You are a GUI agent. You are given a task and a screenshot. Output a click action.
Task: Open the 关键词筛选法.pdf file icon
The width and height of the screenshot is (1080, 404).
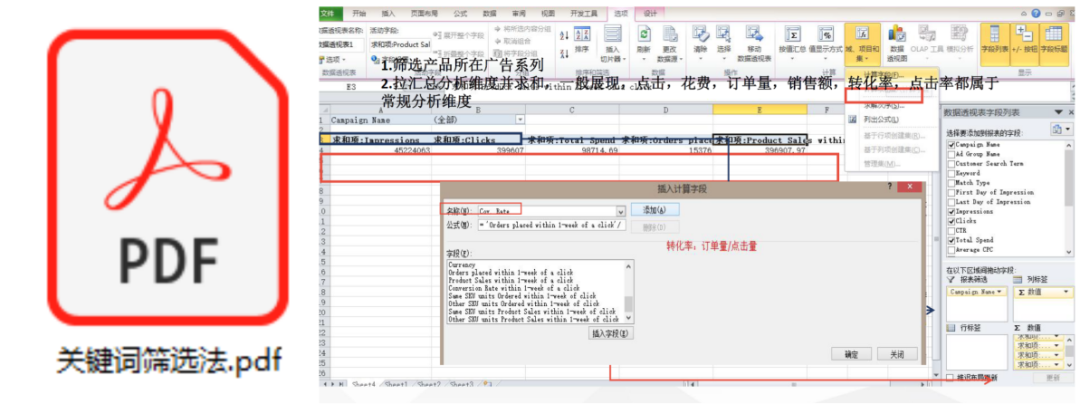coord(169,178)
